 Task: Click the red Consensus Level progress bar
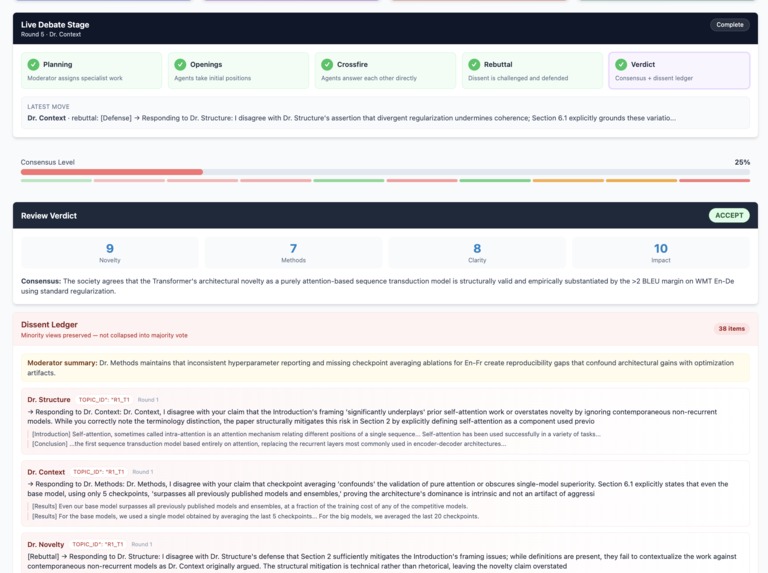[112, 172]
